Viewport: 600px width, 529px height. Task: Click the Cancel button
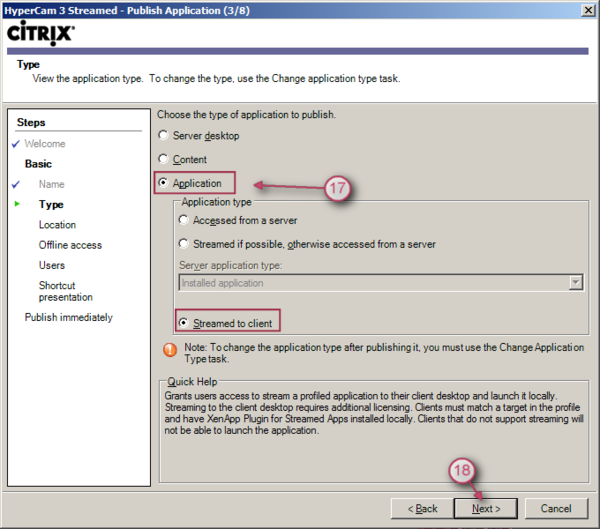(x=556, y=508)
